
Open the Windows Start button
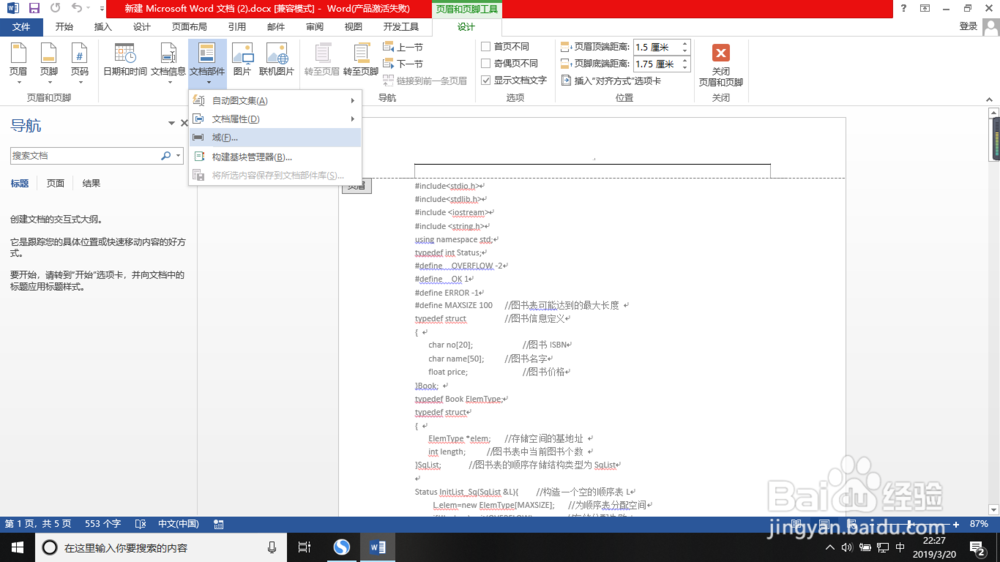point(17,547)
